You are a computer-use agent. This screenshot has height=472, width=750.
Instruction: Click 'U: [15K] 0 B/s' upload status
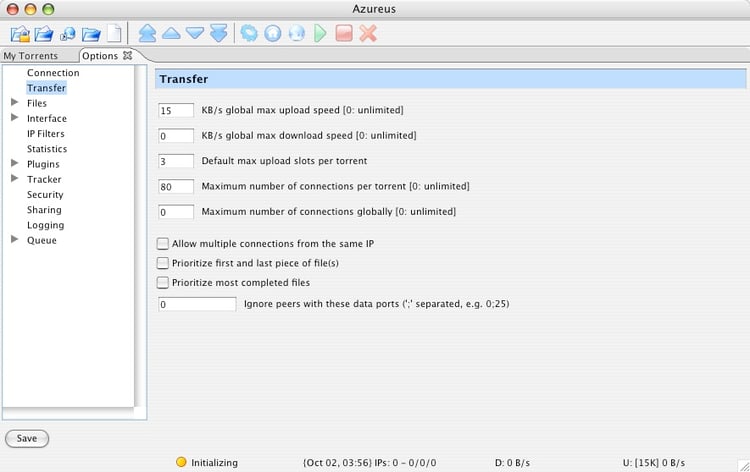(653, 462)
